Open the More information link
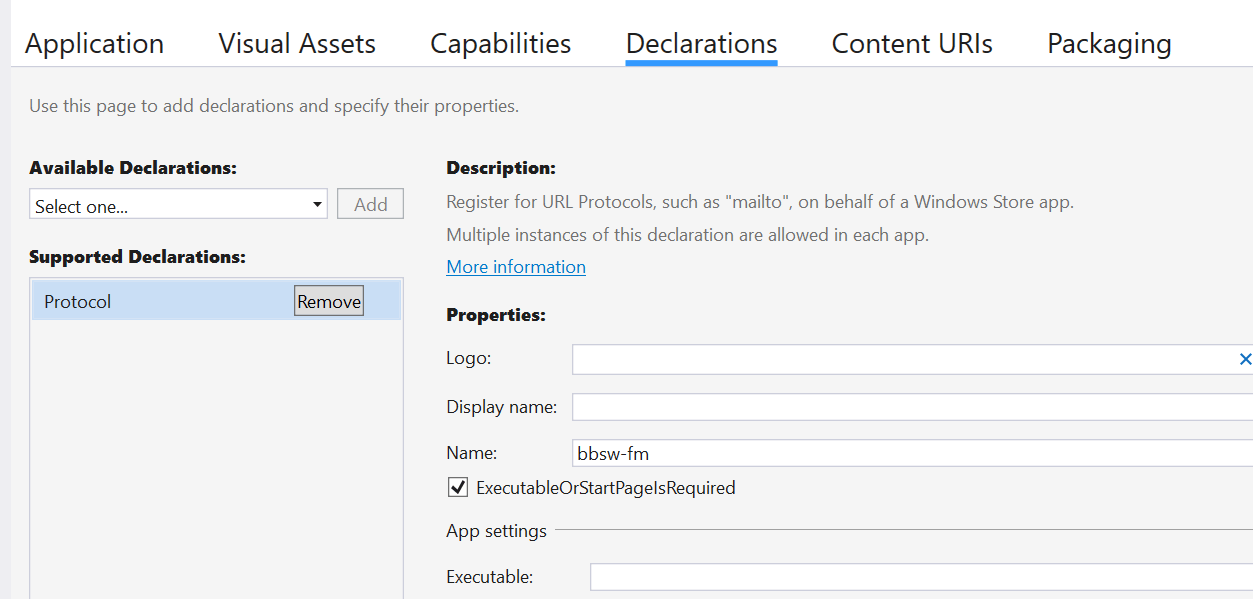The image size is (1253, 599). 515,266
